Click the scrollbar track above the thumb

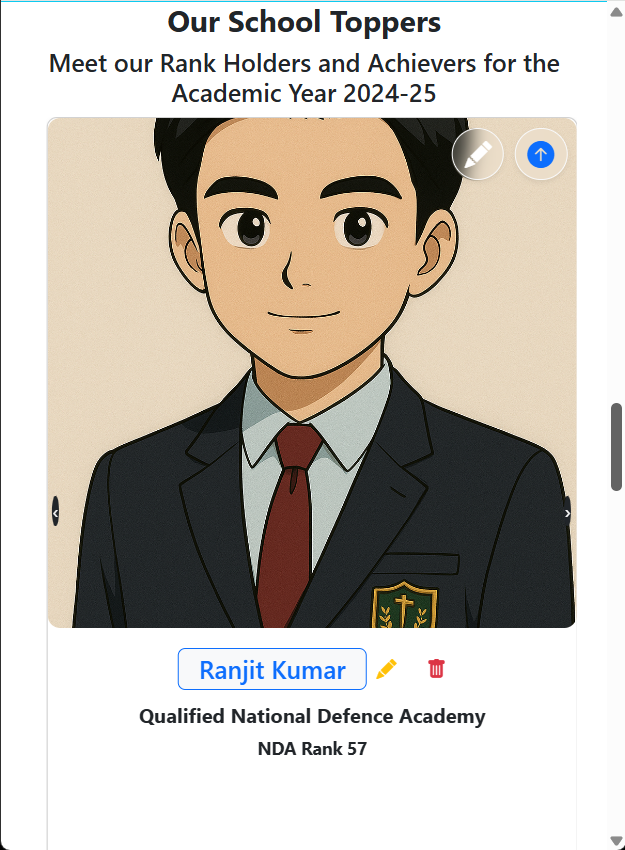click(x=616, y=211)
